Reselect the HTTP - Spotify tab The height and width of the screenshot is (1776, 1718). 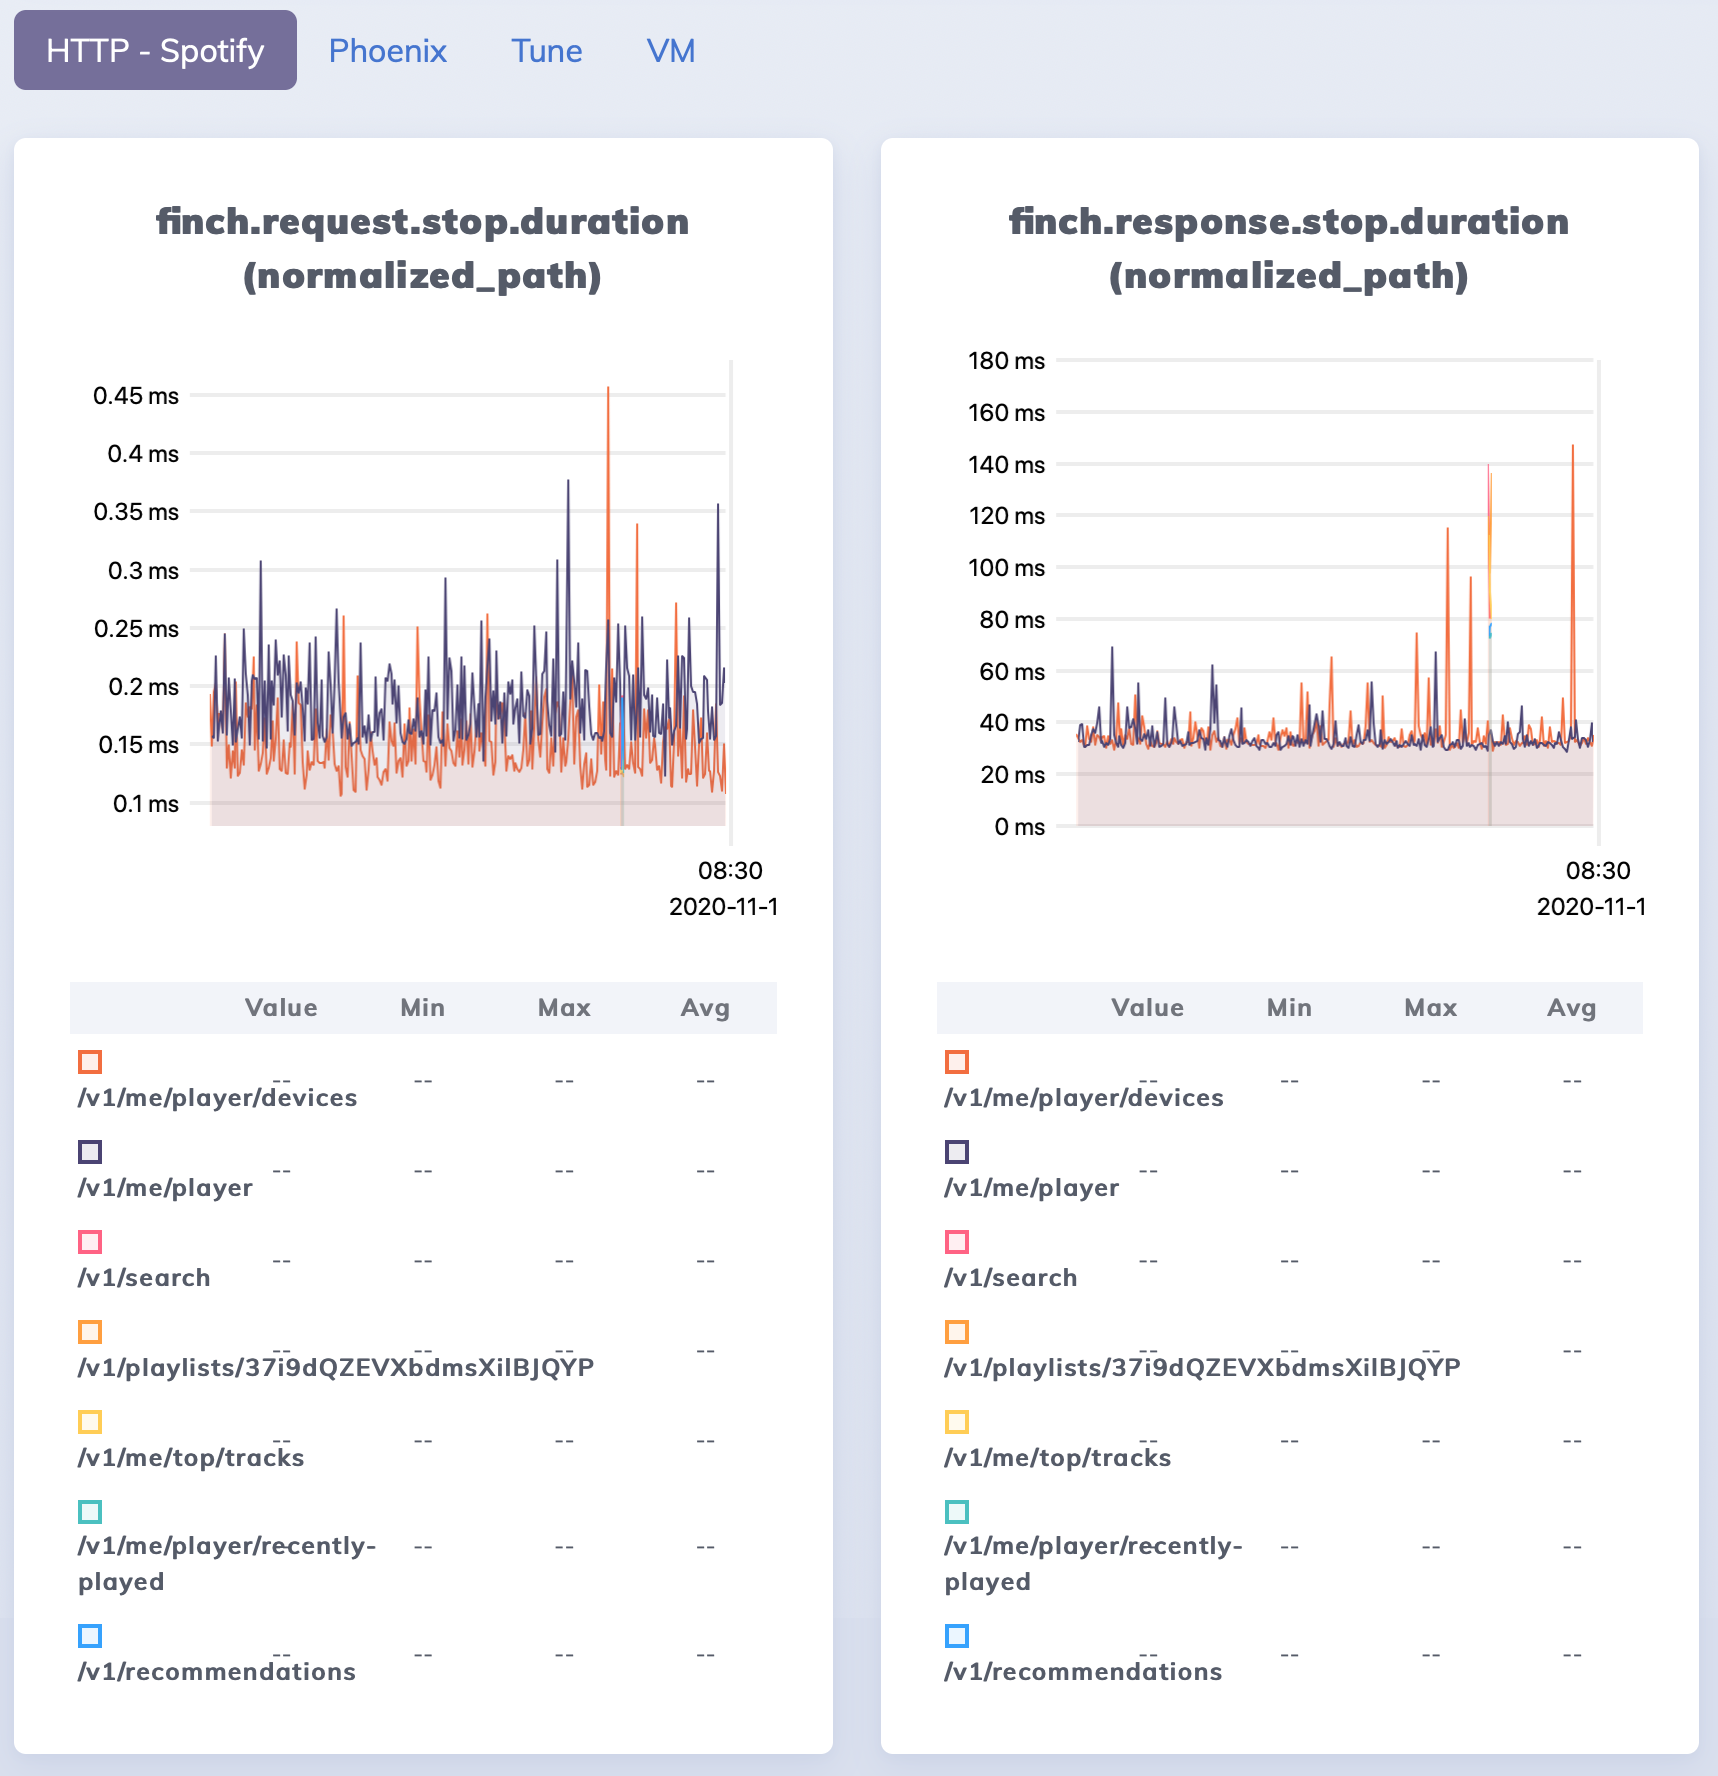pos(154,50)
